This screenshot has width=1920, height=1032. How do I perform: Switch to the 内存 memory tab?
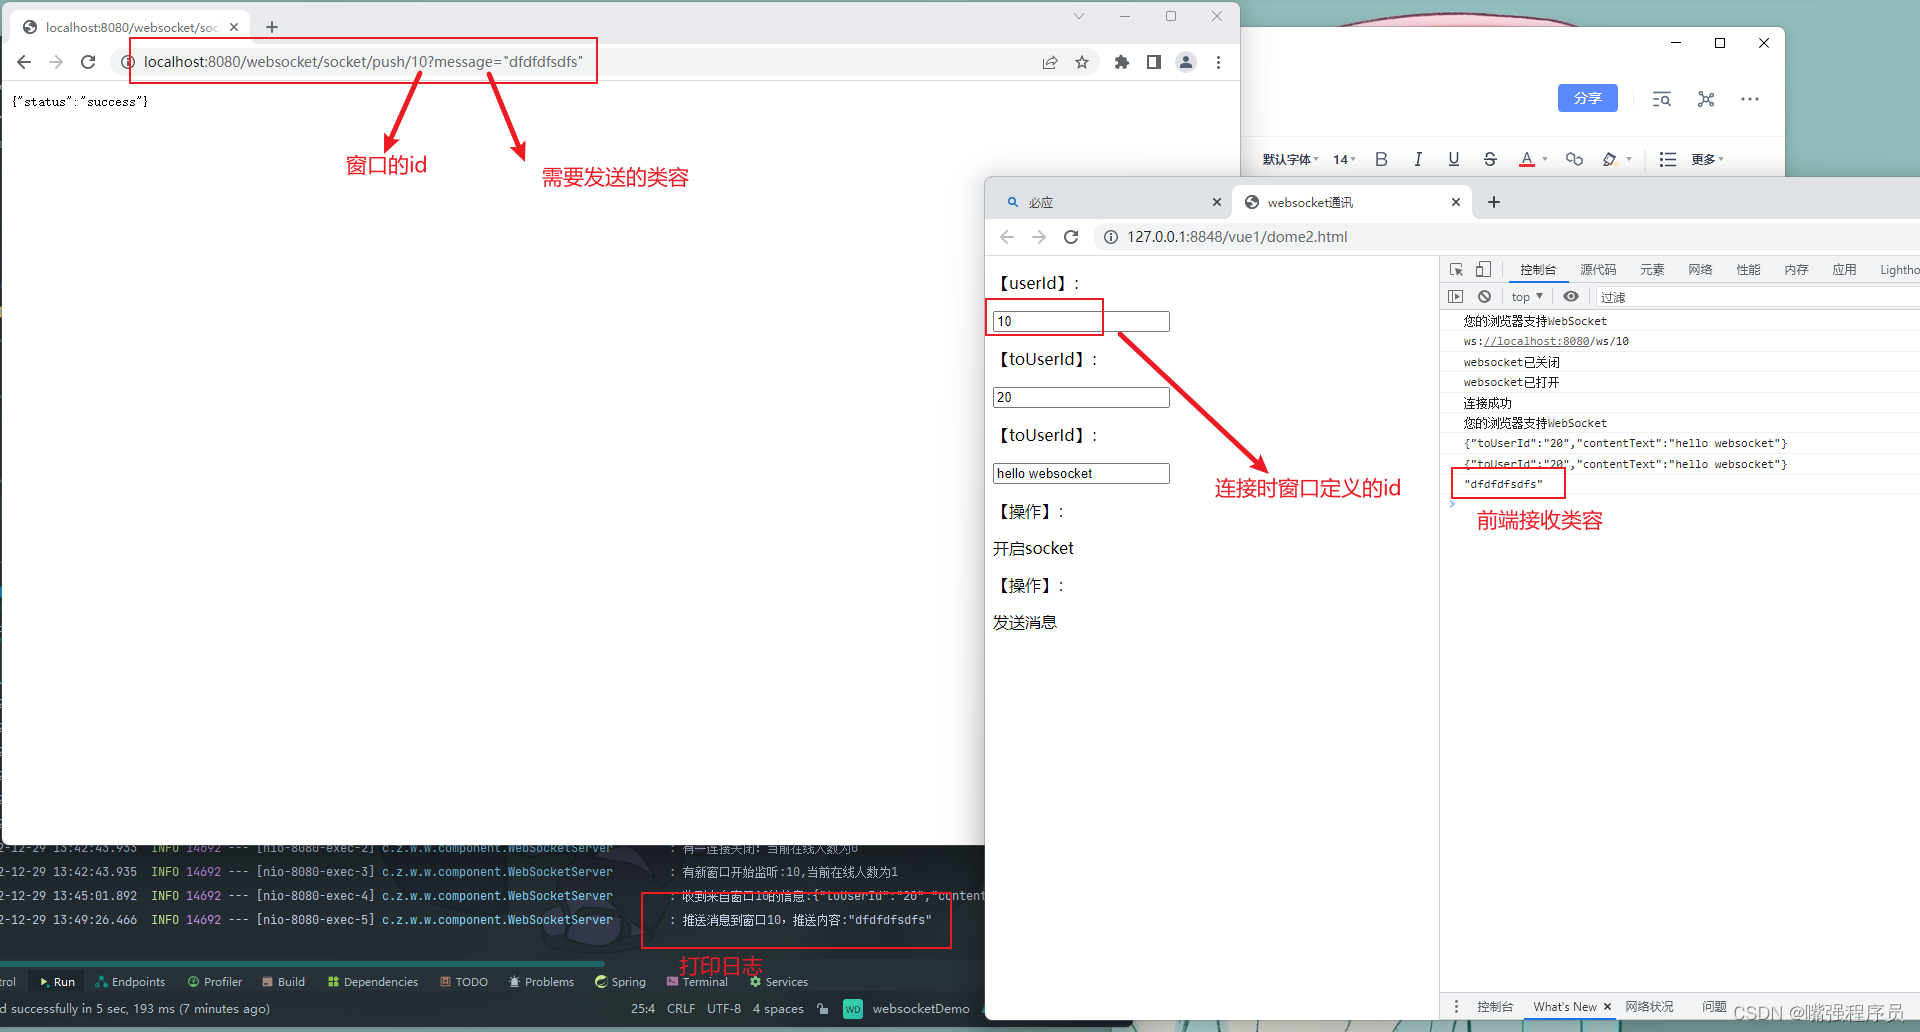1796,270
